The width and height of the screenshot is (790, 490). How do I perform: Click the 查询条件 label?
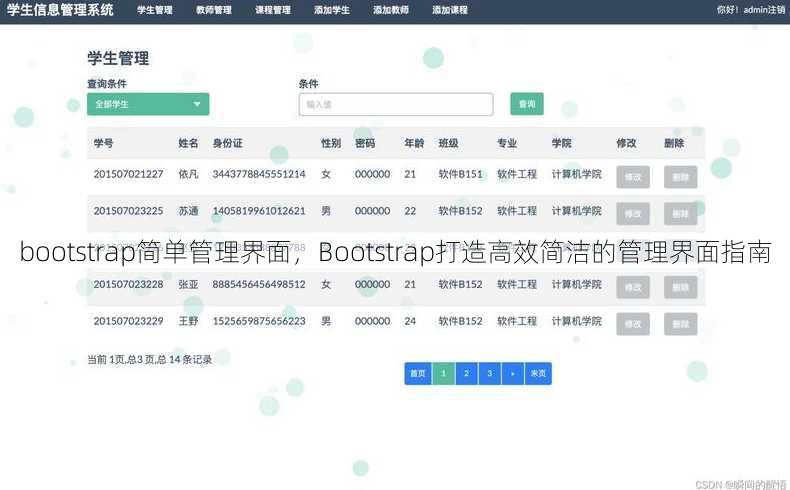pos(107,84)
